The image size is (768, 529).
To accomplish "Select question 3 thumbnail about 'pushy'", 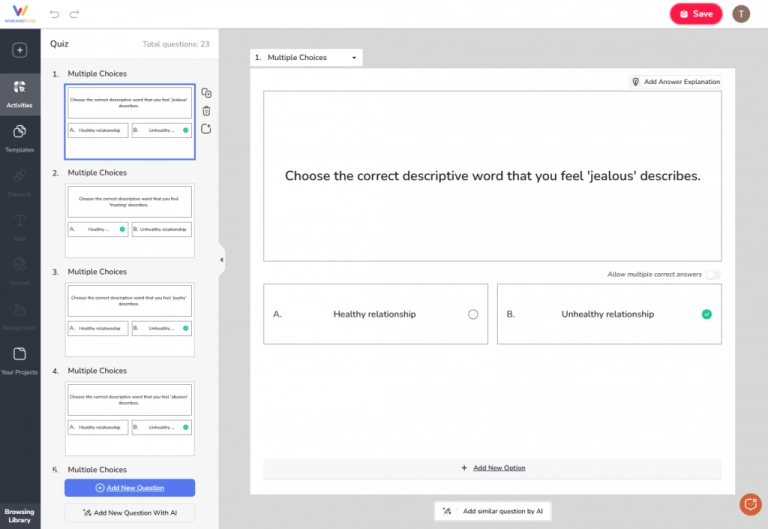I will point(130,319).
